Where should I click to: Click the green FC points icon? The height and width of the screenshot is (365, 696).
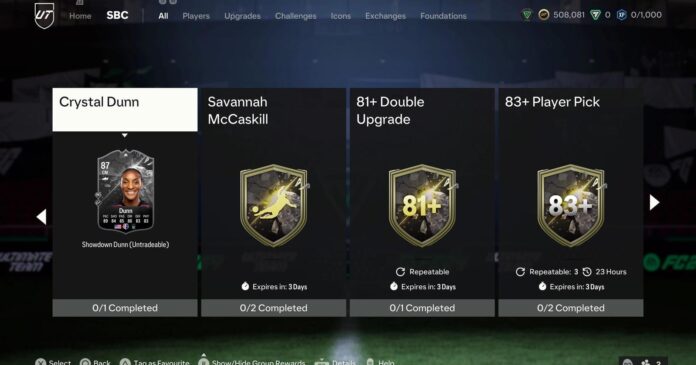click(595, 15)
